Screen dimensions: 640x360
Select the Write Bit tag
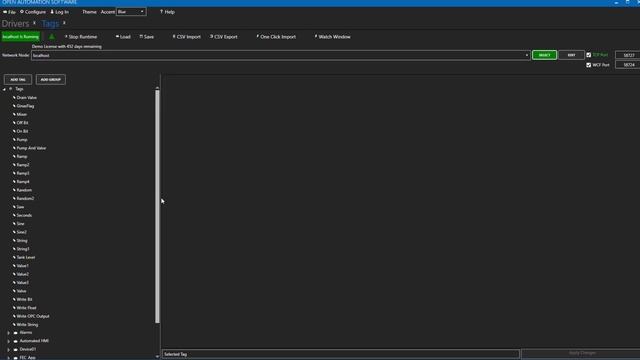click(x=24, y=300)
